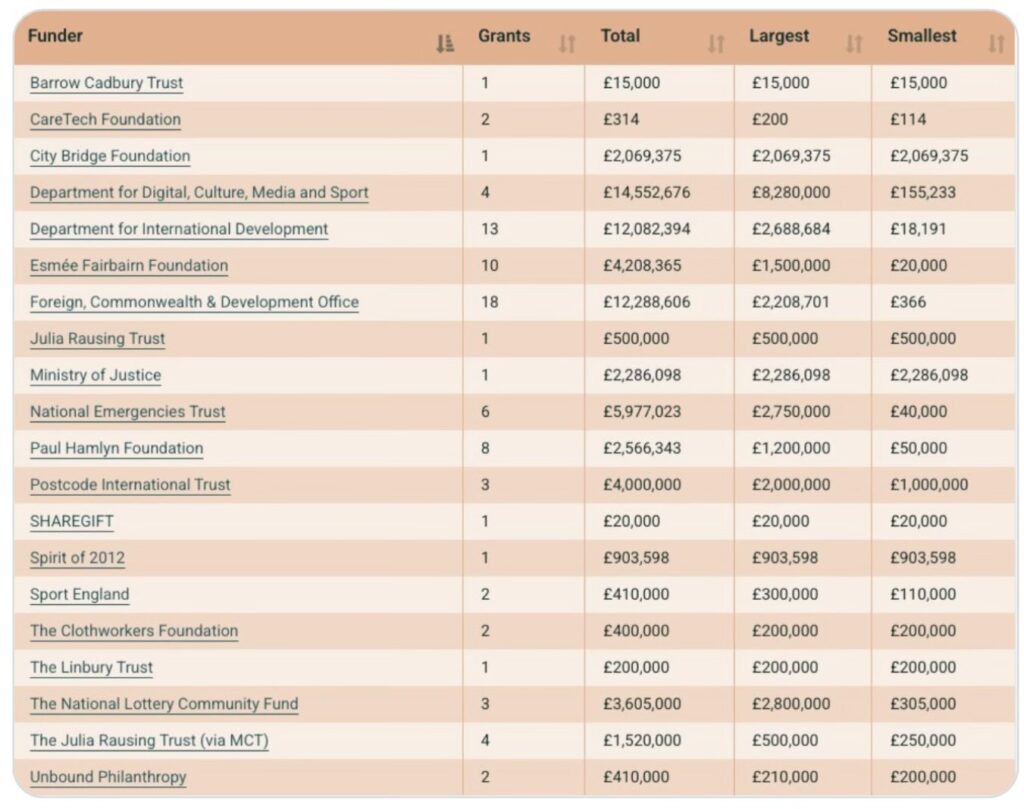
Task: Open the SHAREGIFT funder link
Action: [72, 521]
